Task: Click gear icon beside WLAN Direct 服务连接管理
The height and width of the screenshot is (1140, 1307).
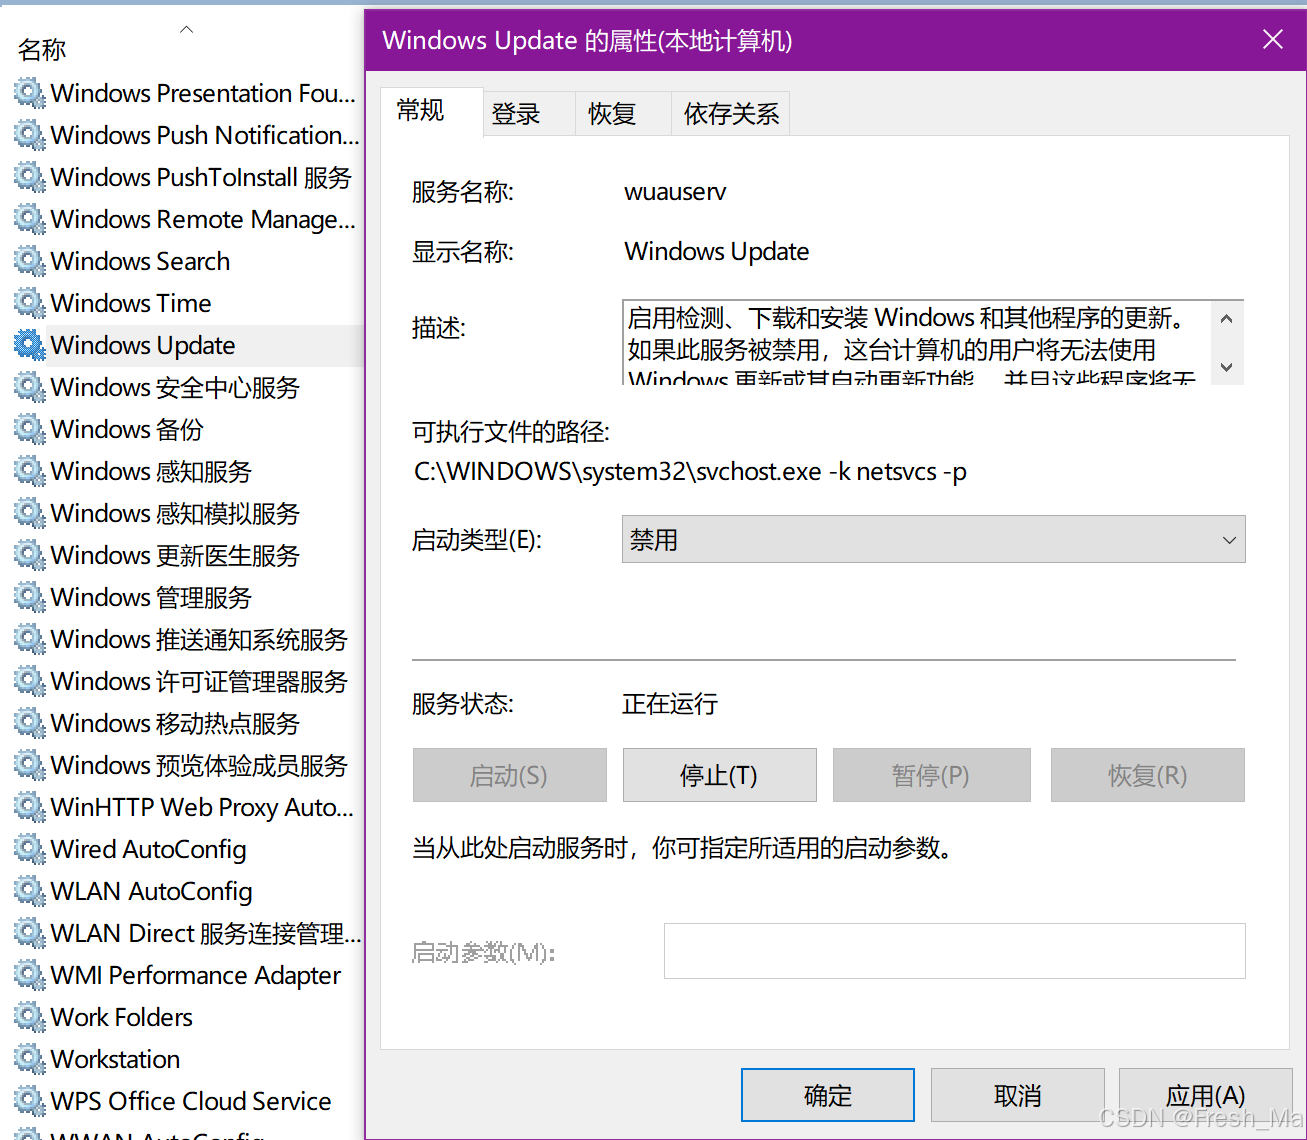Action: [x=30, y=934]
